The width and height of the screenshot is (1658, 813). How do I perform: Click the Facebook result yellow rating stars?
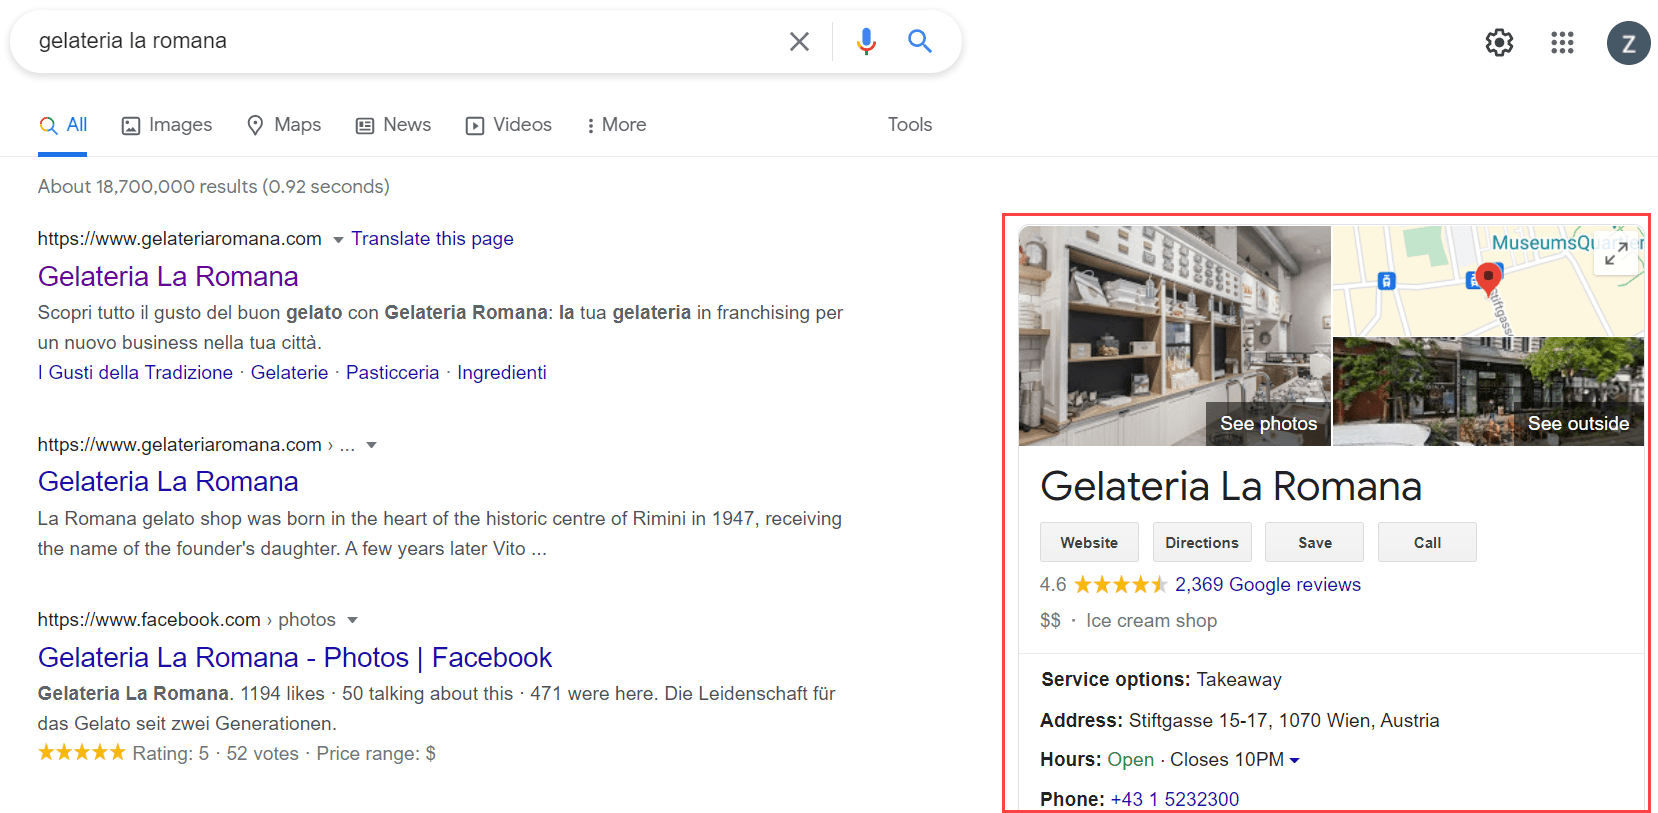point(82,753)
